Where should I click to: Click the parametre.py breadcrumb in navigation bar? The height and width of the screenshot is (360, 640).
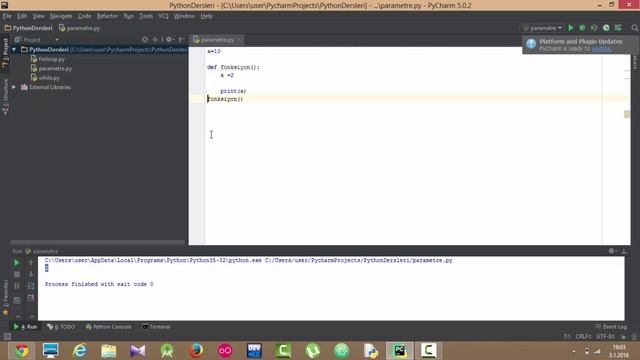click(80, 28)
